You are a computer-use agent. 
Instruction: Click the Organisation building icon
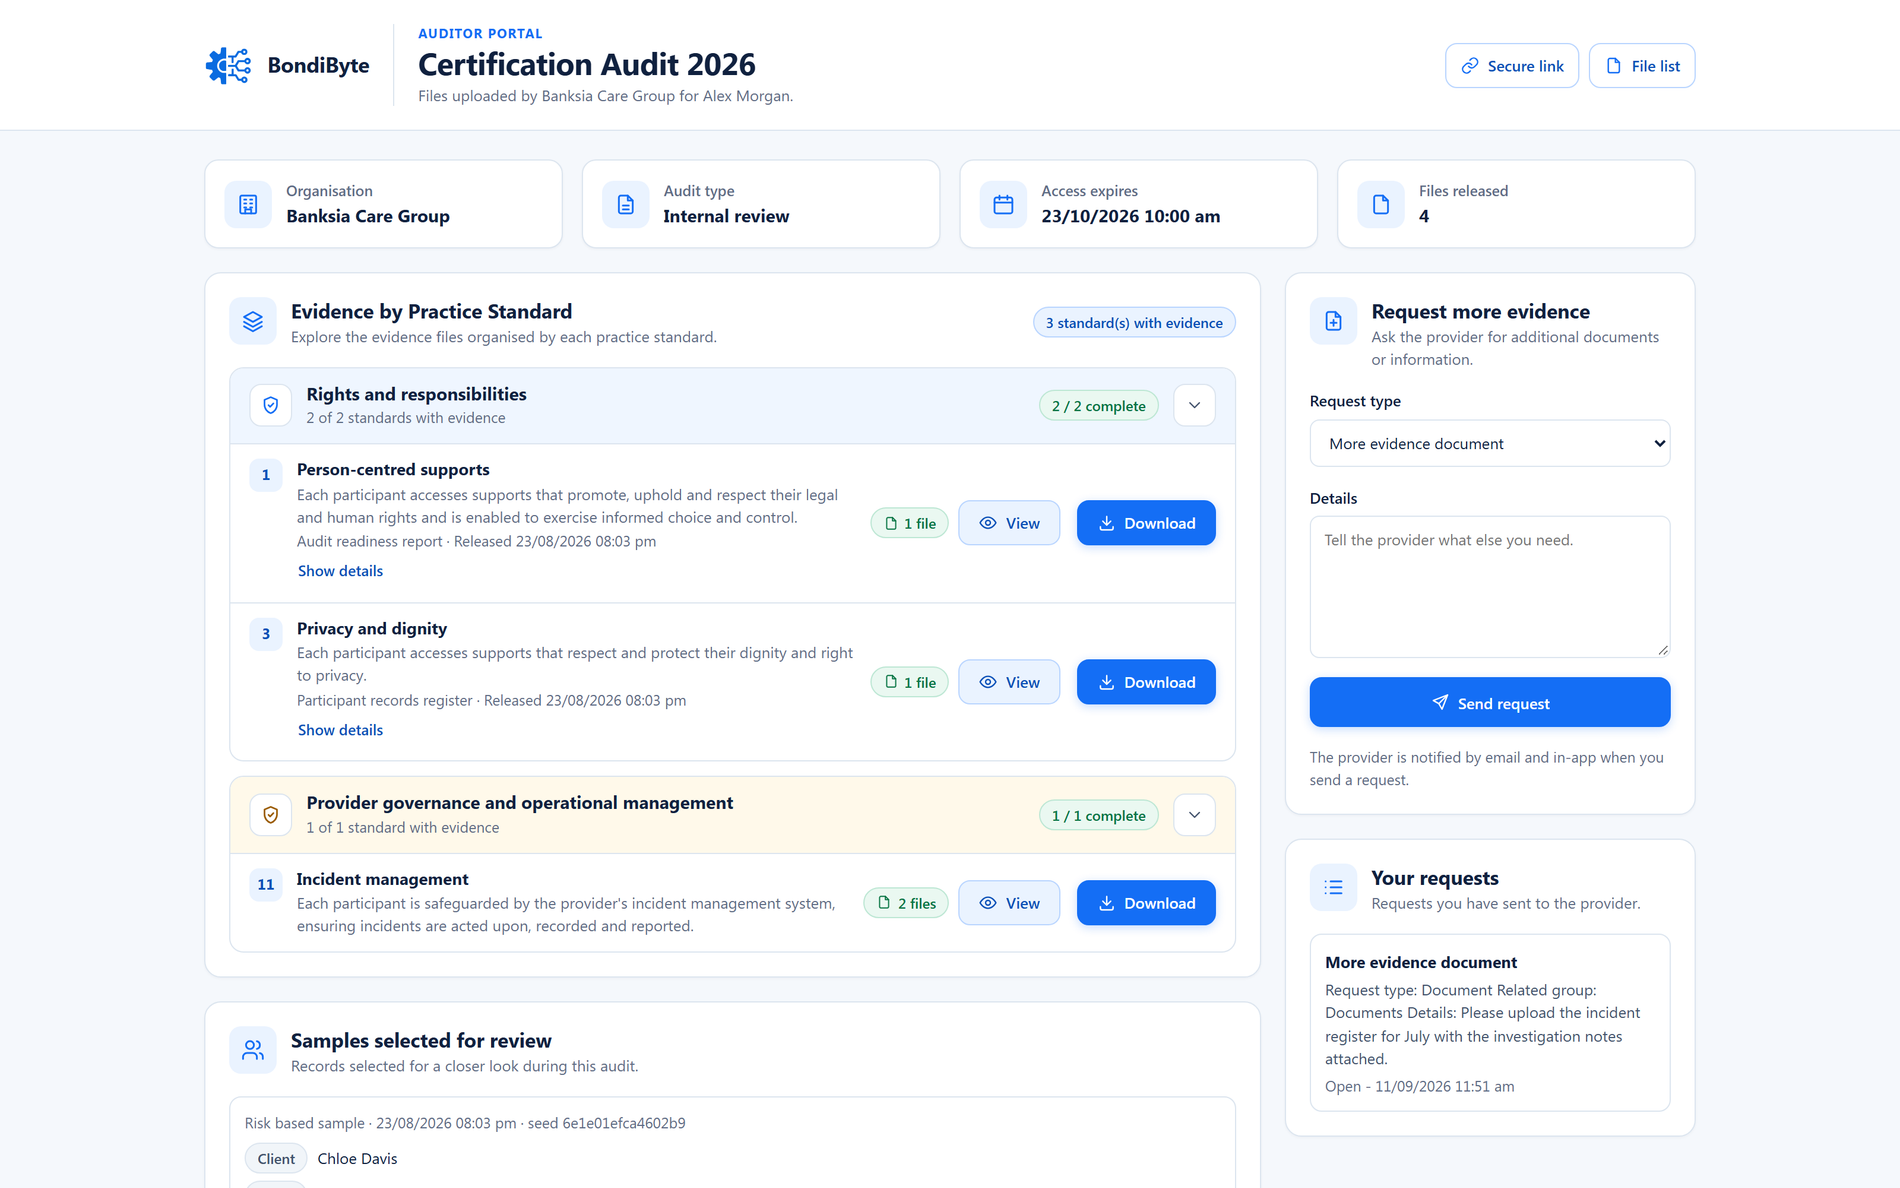(x=248, y=204)
